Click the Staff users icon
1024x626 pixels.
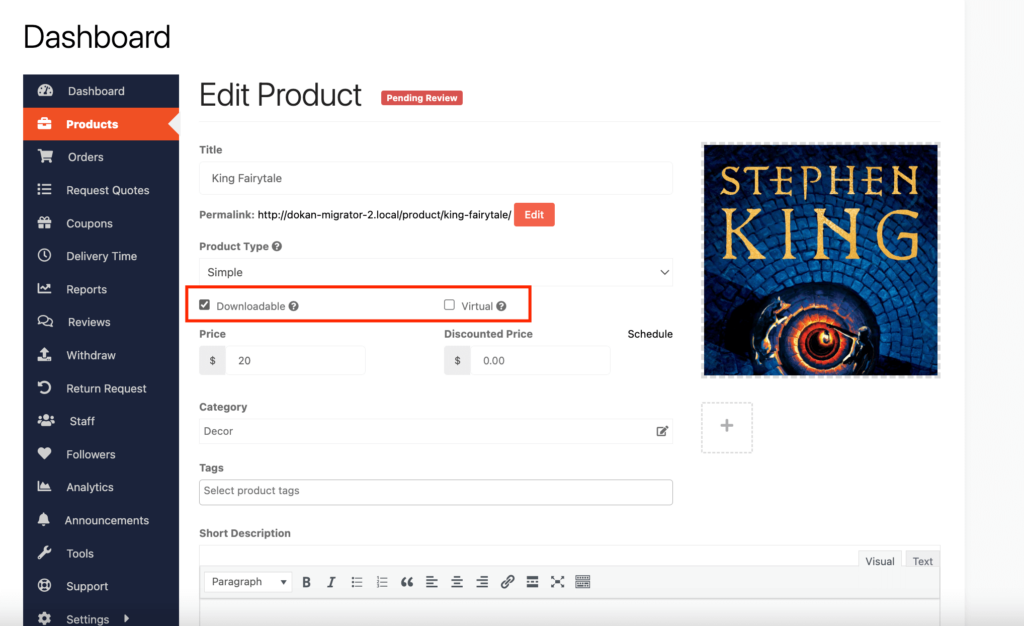(x=46, y=420)
